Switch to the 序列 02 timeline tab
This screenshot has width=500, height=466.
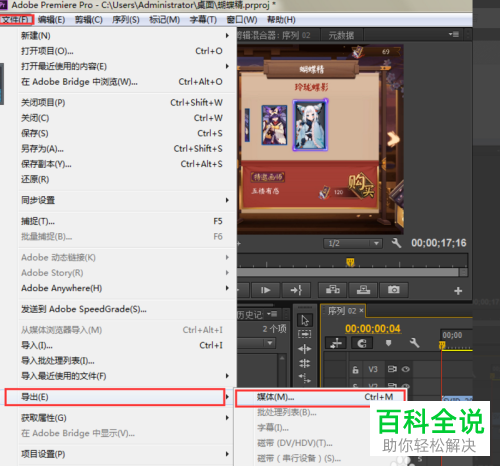[342, 311]
